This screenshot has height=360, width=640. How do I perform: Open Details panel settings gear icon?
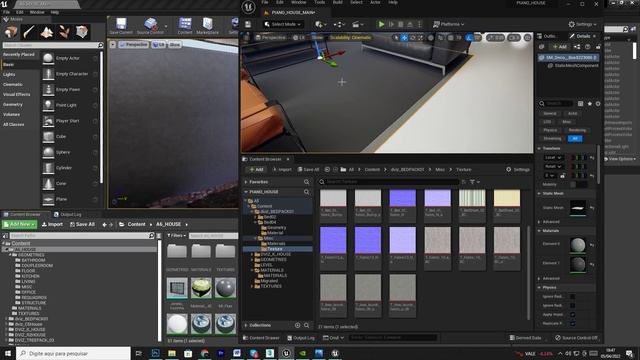pos(598,104)
